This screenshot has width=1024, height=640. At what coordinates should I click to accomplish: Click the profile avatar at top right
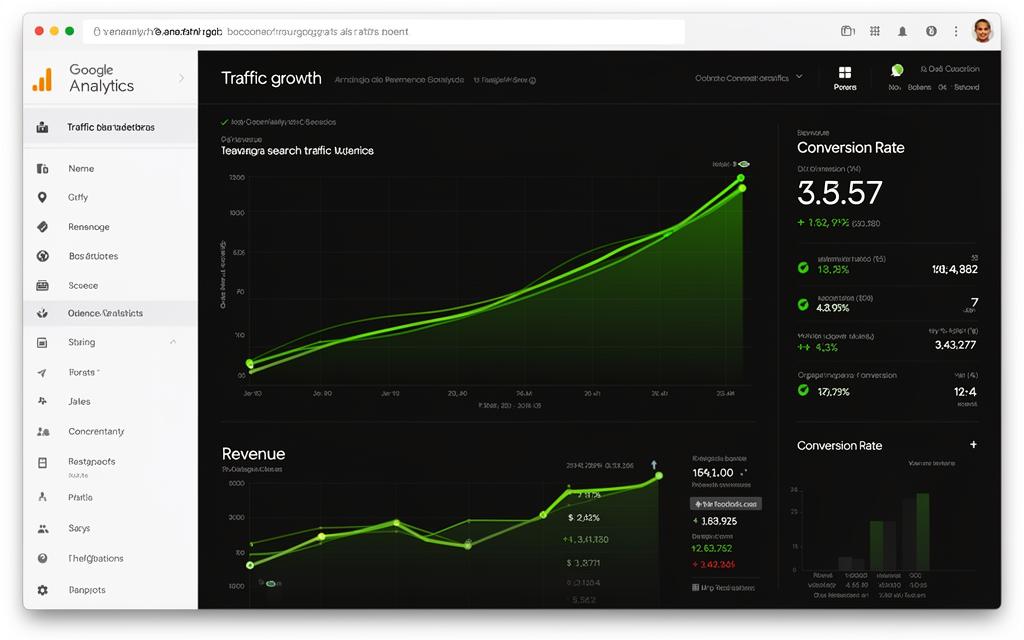pos(983,31)
